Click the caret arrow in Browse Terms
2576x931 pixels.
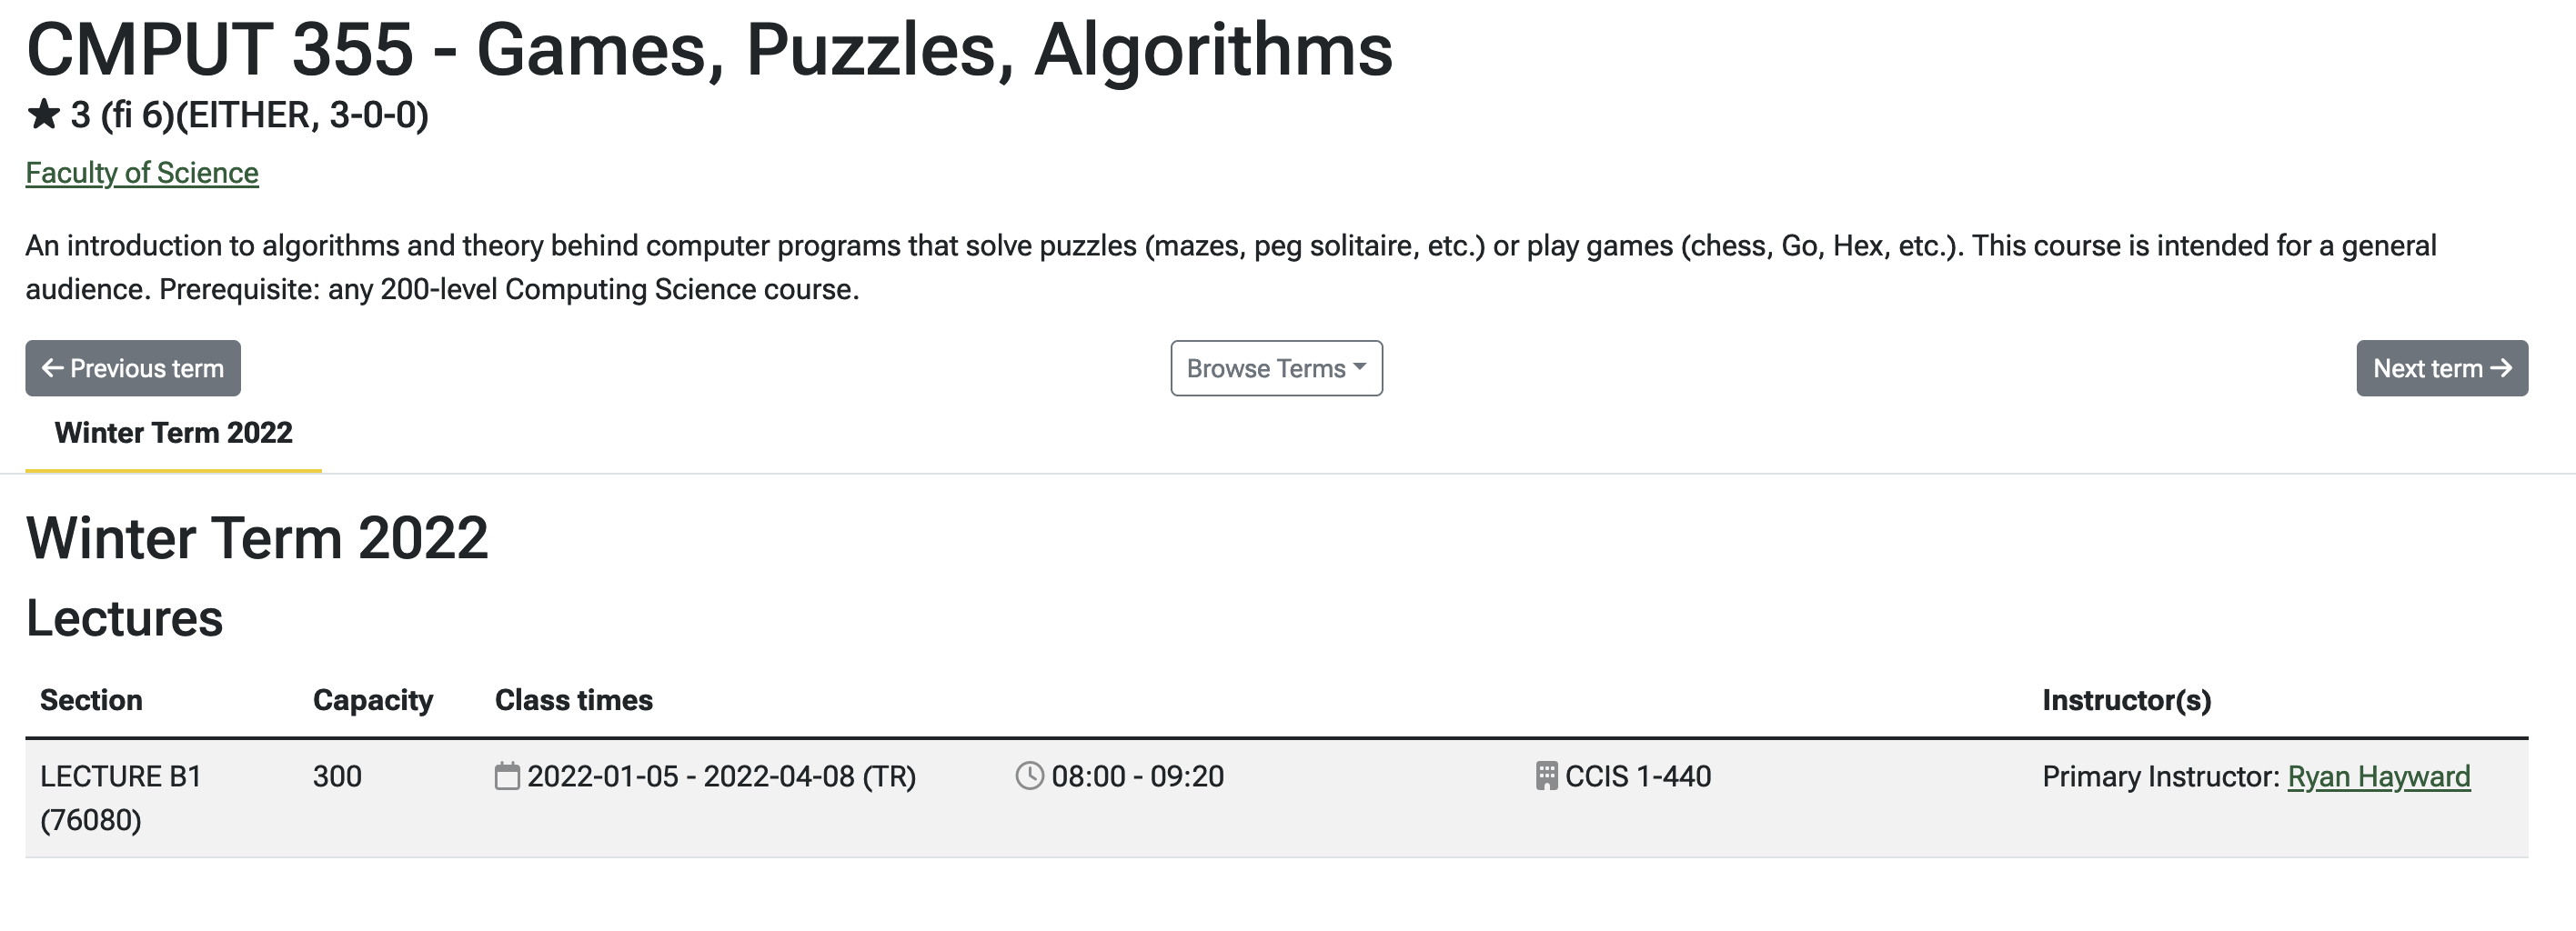point(1359,367)
